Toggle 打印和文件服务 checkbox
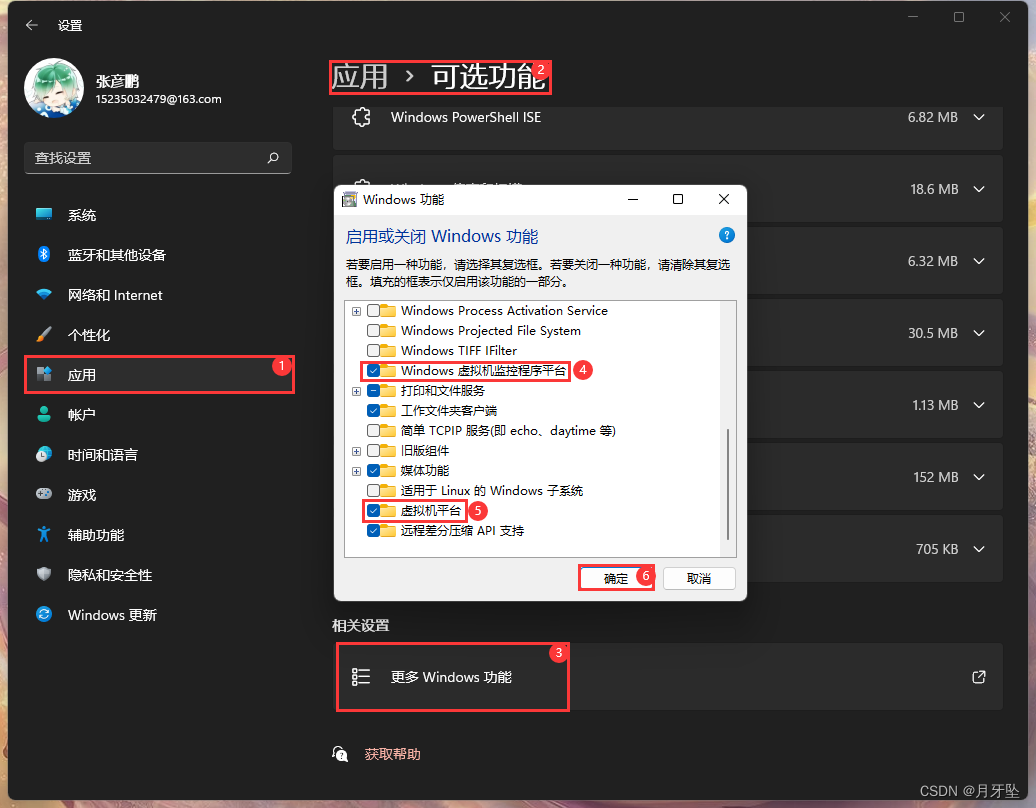Screen dimensions: 1036x808 click(x=373, y=390)
